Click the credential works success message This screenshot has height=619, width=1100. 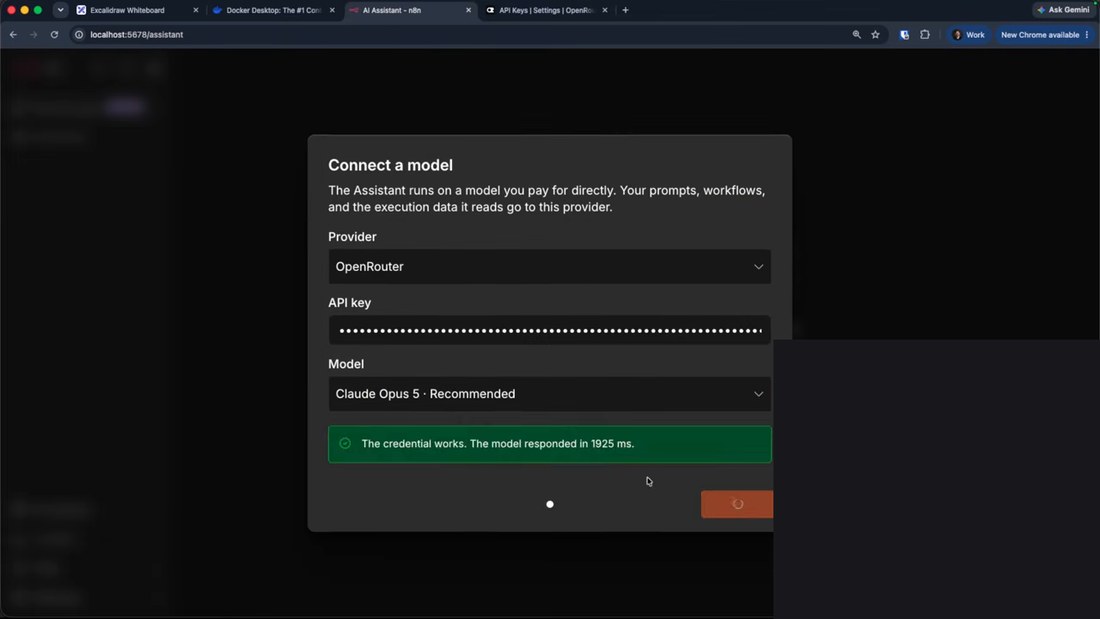click(497, 444)
